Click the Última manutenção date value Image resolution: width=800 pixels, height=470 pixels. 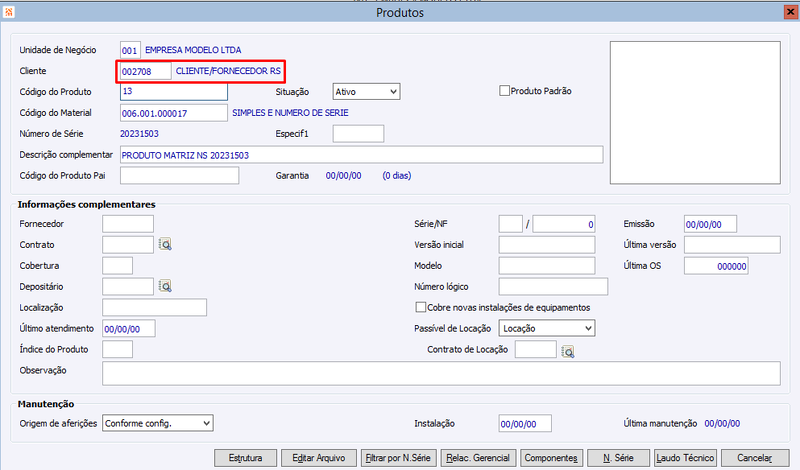point(722,424)
